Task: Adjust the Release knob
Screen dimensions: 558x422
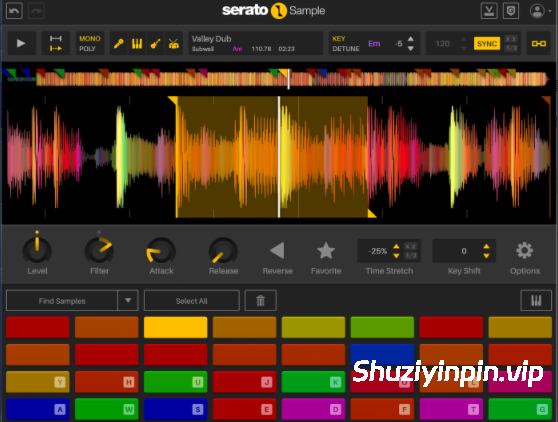Action: pyautogui.click(x=223, y=250)
